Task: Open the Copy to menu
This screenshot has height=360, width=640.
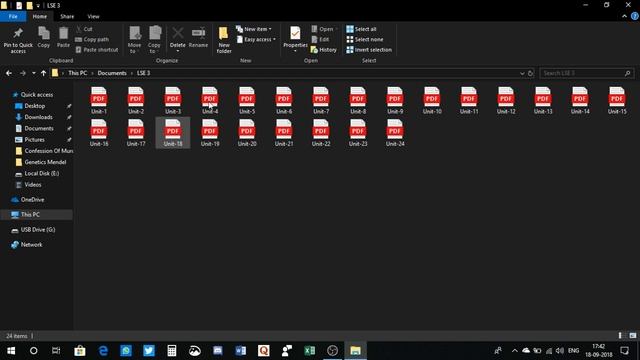Action: click(x=154, y=40)
